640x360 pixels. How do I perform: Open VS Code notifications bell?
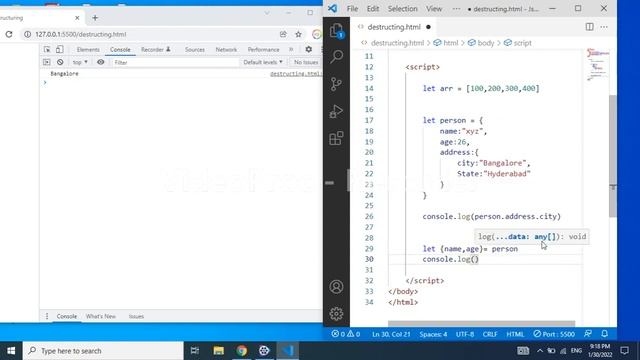pyautogui.click(x=604, y=334)
